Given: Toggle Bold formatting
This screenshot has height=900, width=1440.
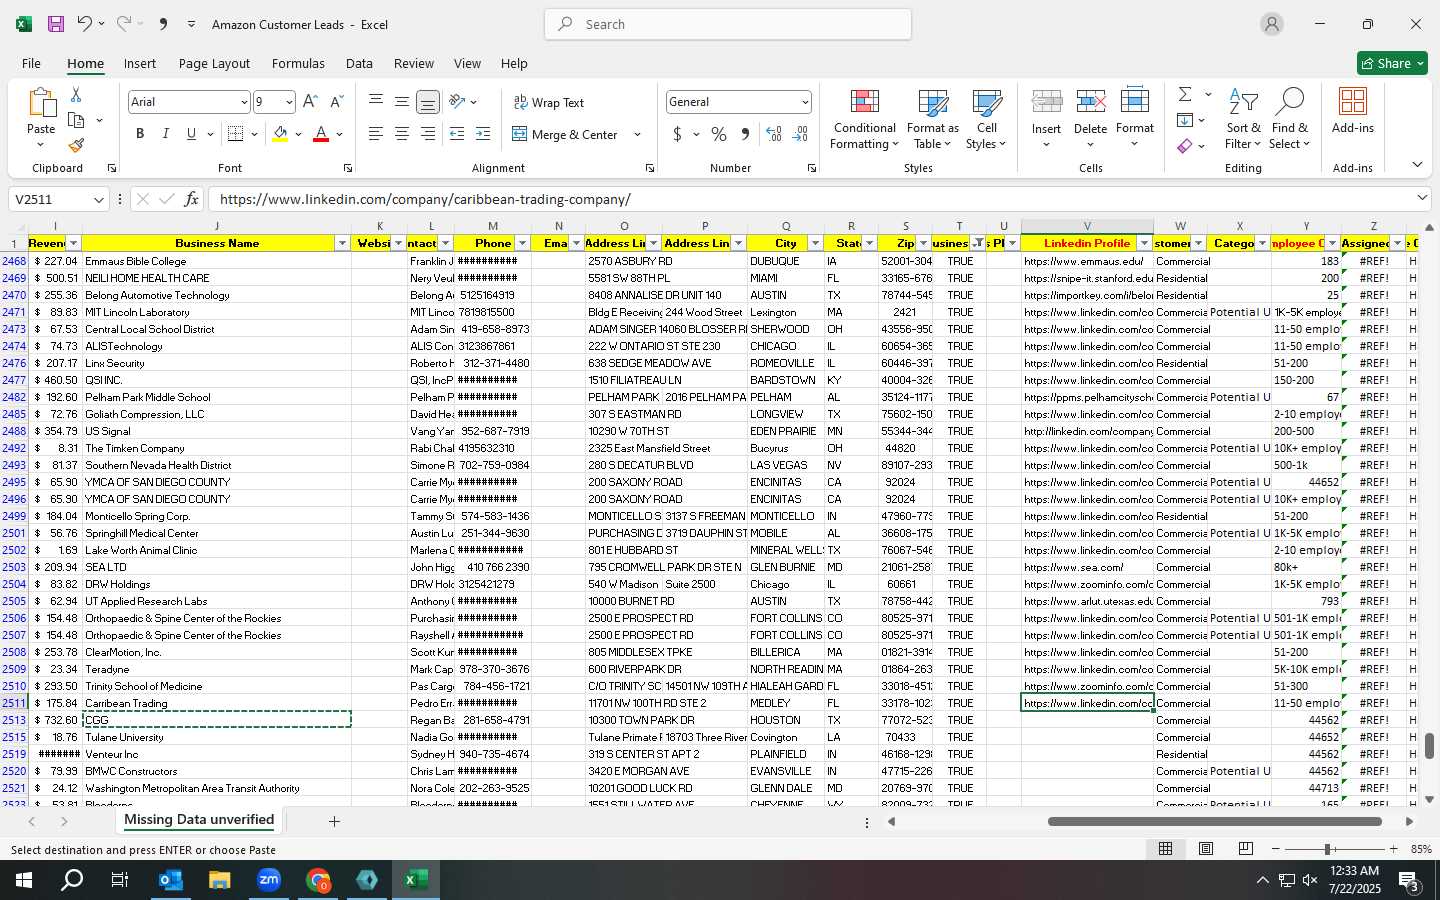Looking at the screenshot, I should click(x=140, y=134).
